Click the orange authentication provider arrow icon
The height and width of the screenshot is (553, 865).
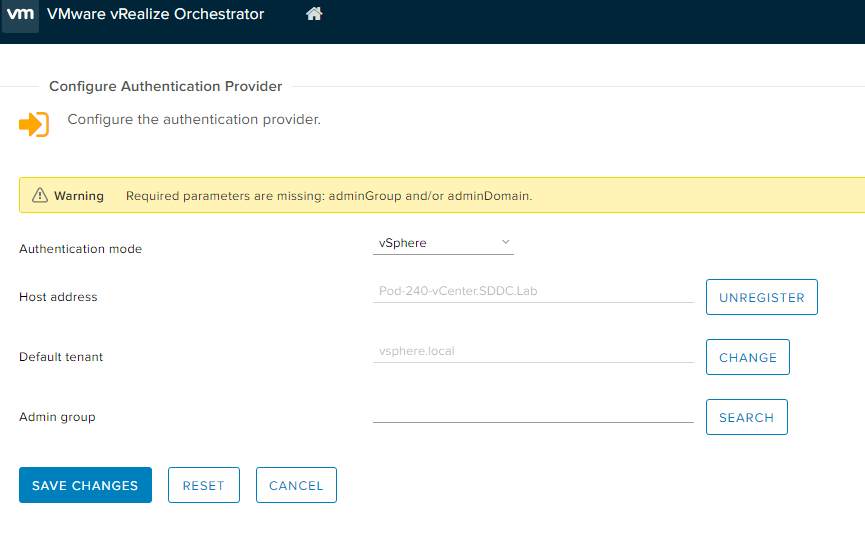tap(34, 125)
